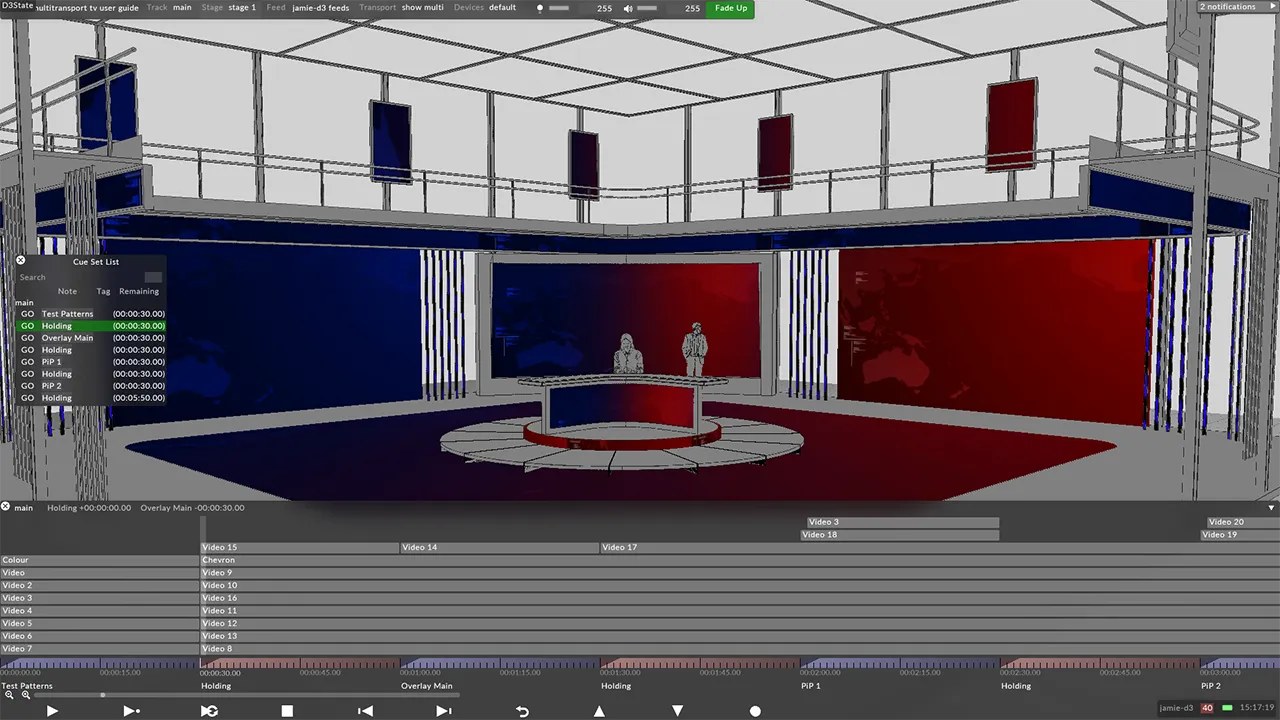Screen dimensions: 1280x720
Task: Jump to previous section icon
Action: point(365,711)
